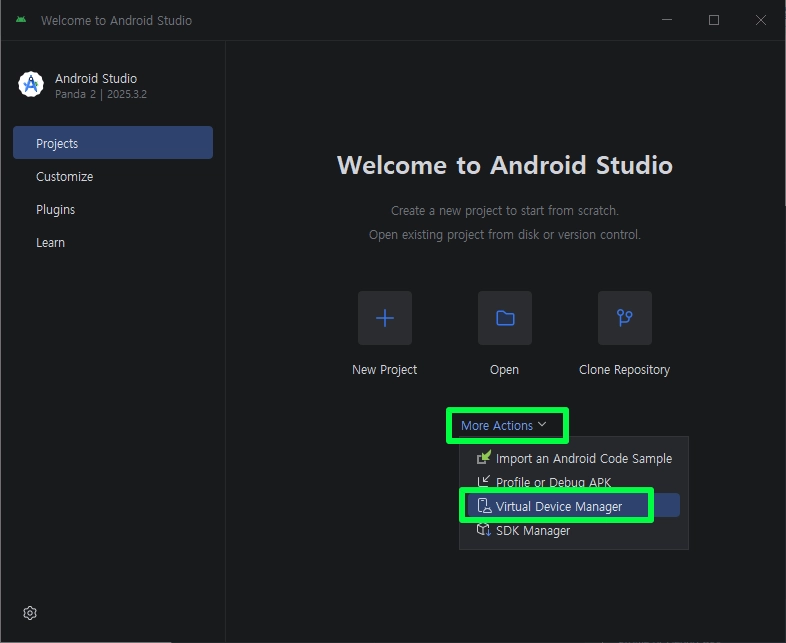786x643 pixels.
Task: Select the Projects tab
Action: 113,143
